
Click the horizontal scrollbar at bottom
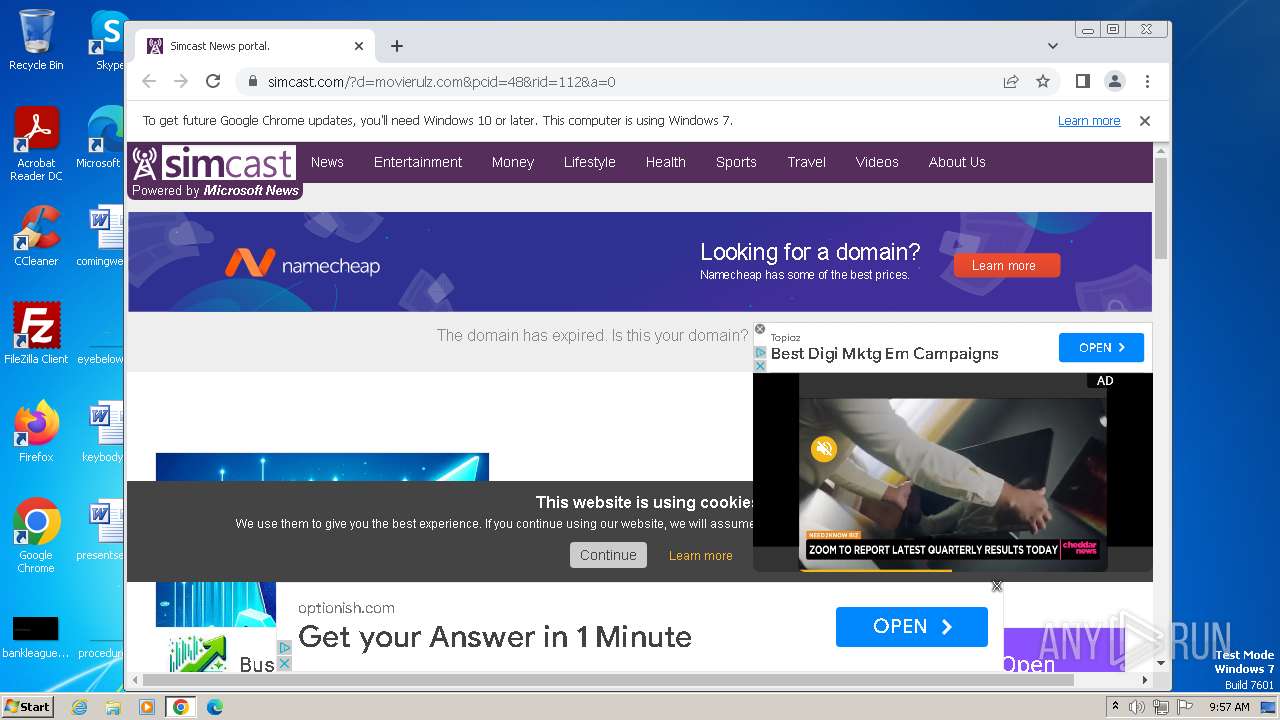click(x=609, y=680)
